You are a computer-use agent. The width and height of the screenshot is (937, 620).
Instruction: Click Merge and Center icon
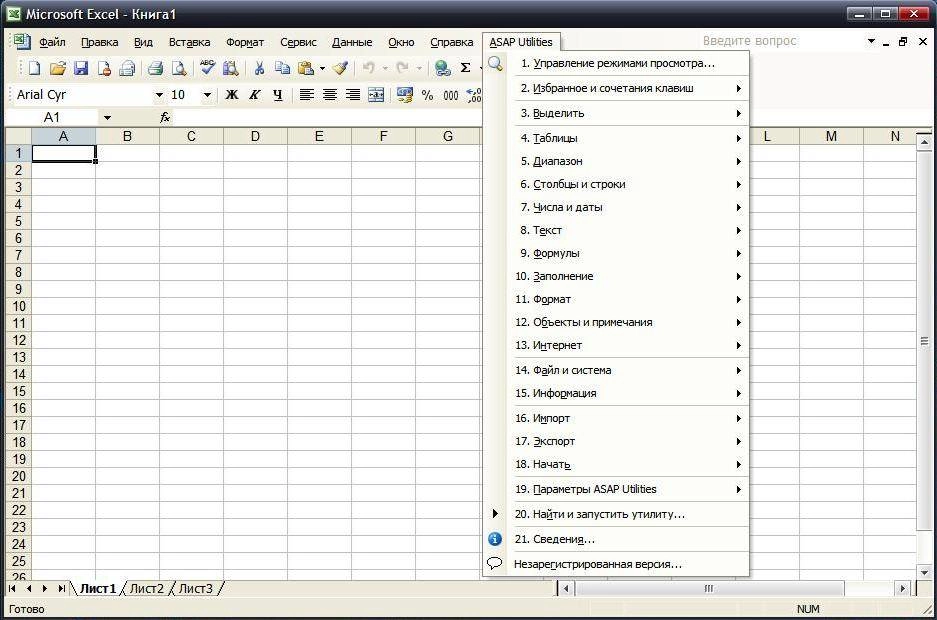point(376,94)
